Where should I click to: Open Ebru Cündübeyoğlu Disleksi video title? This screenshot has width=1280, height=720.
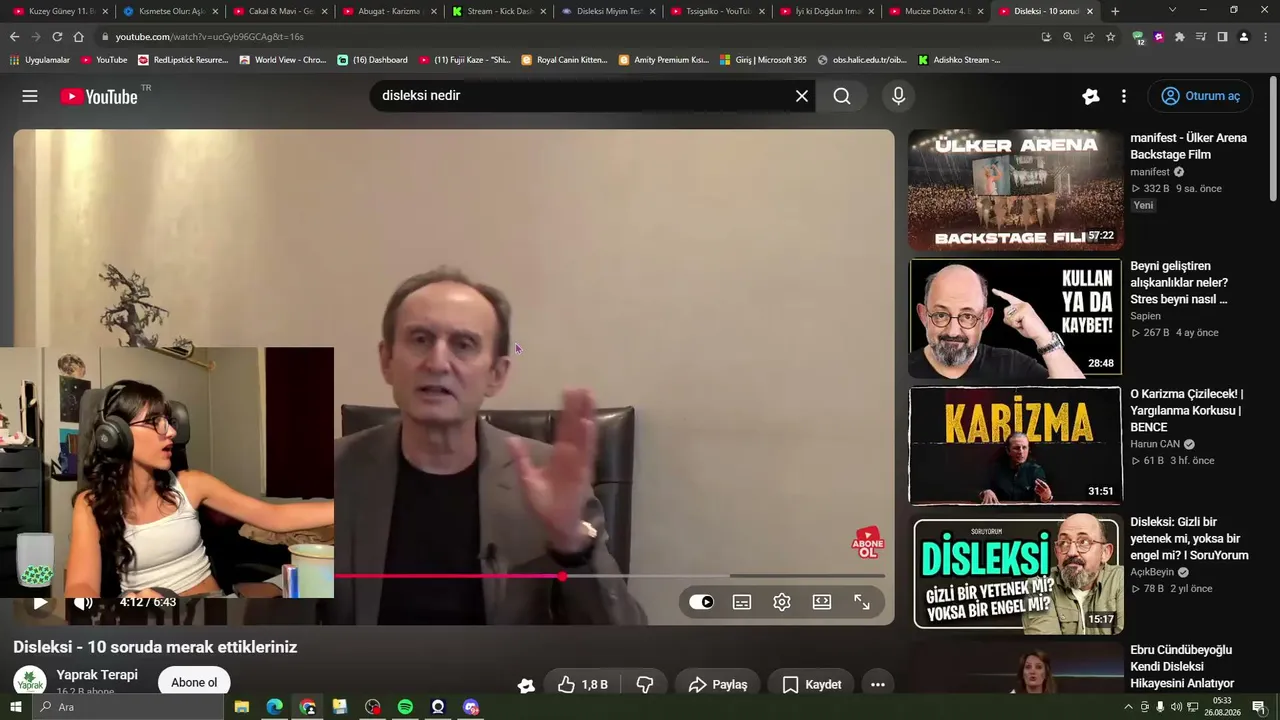point(1182,667)
